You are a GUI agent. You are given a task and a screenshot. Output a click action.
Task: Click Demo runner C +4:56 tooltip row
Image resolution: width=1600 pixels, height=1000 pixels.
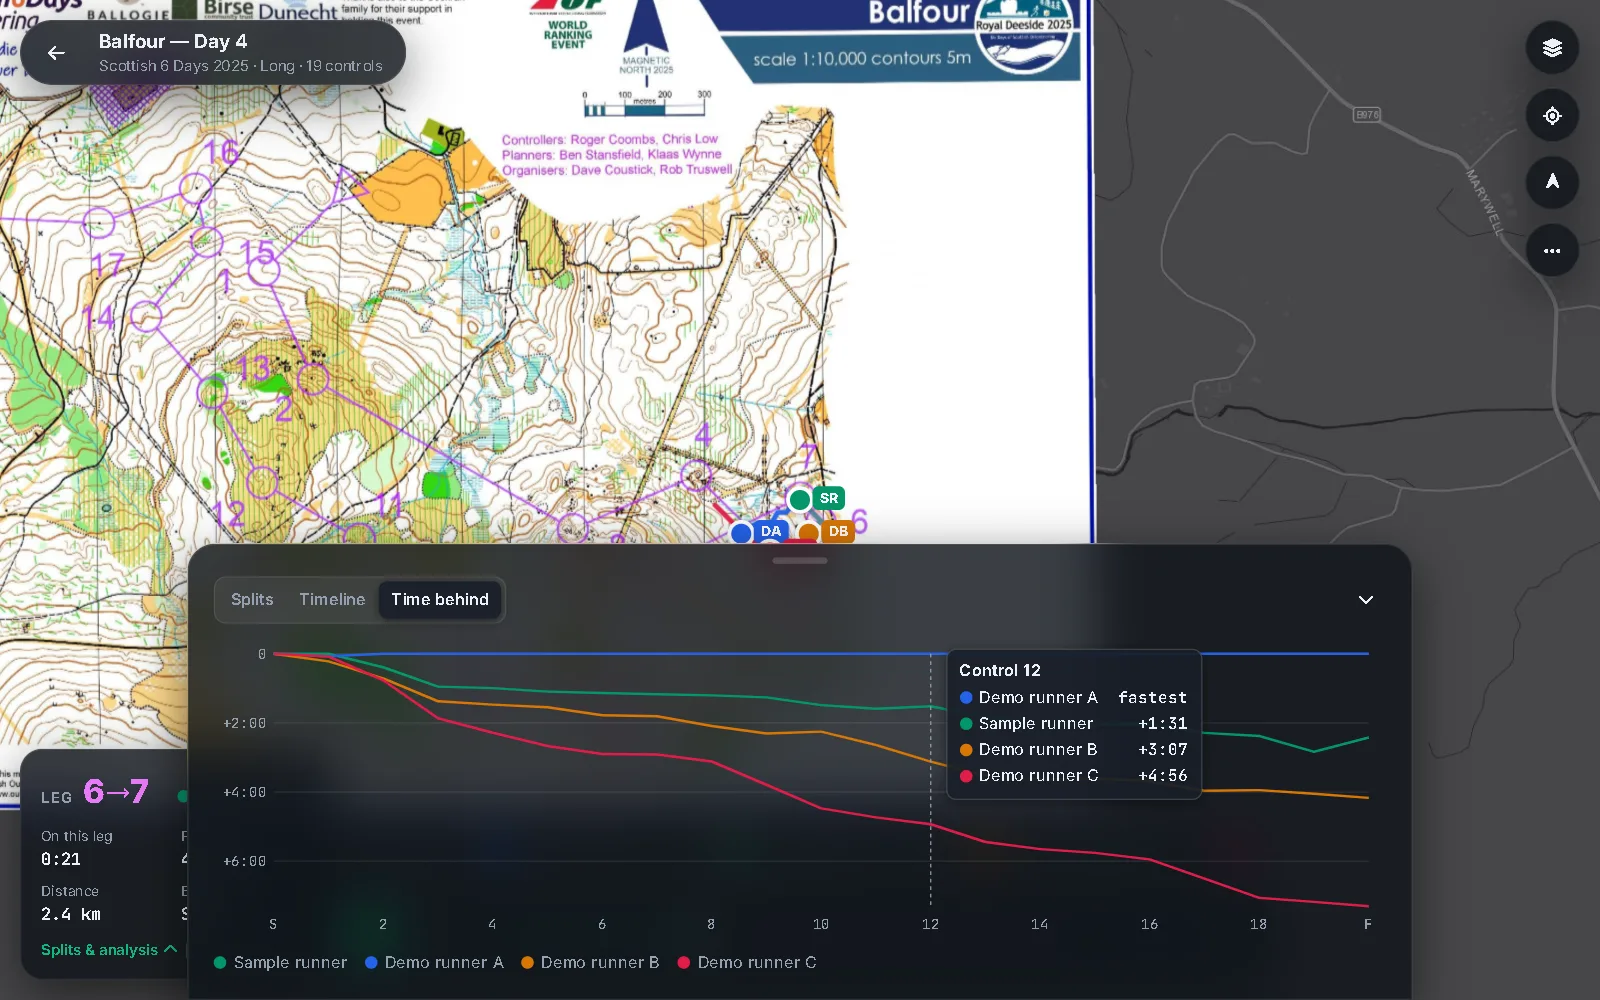1073,776
